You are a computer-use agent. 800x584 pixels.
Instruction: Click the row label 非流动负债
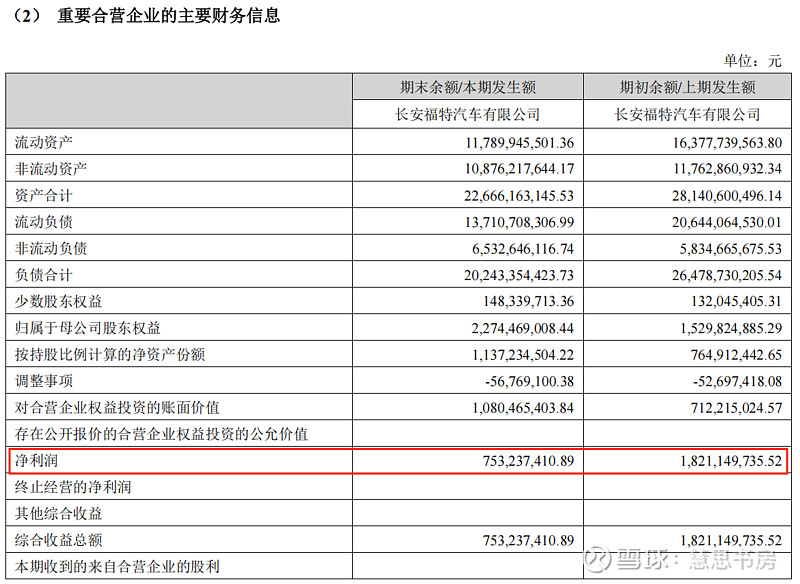[x=51, y=248]
